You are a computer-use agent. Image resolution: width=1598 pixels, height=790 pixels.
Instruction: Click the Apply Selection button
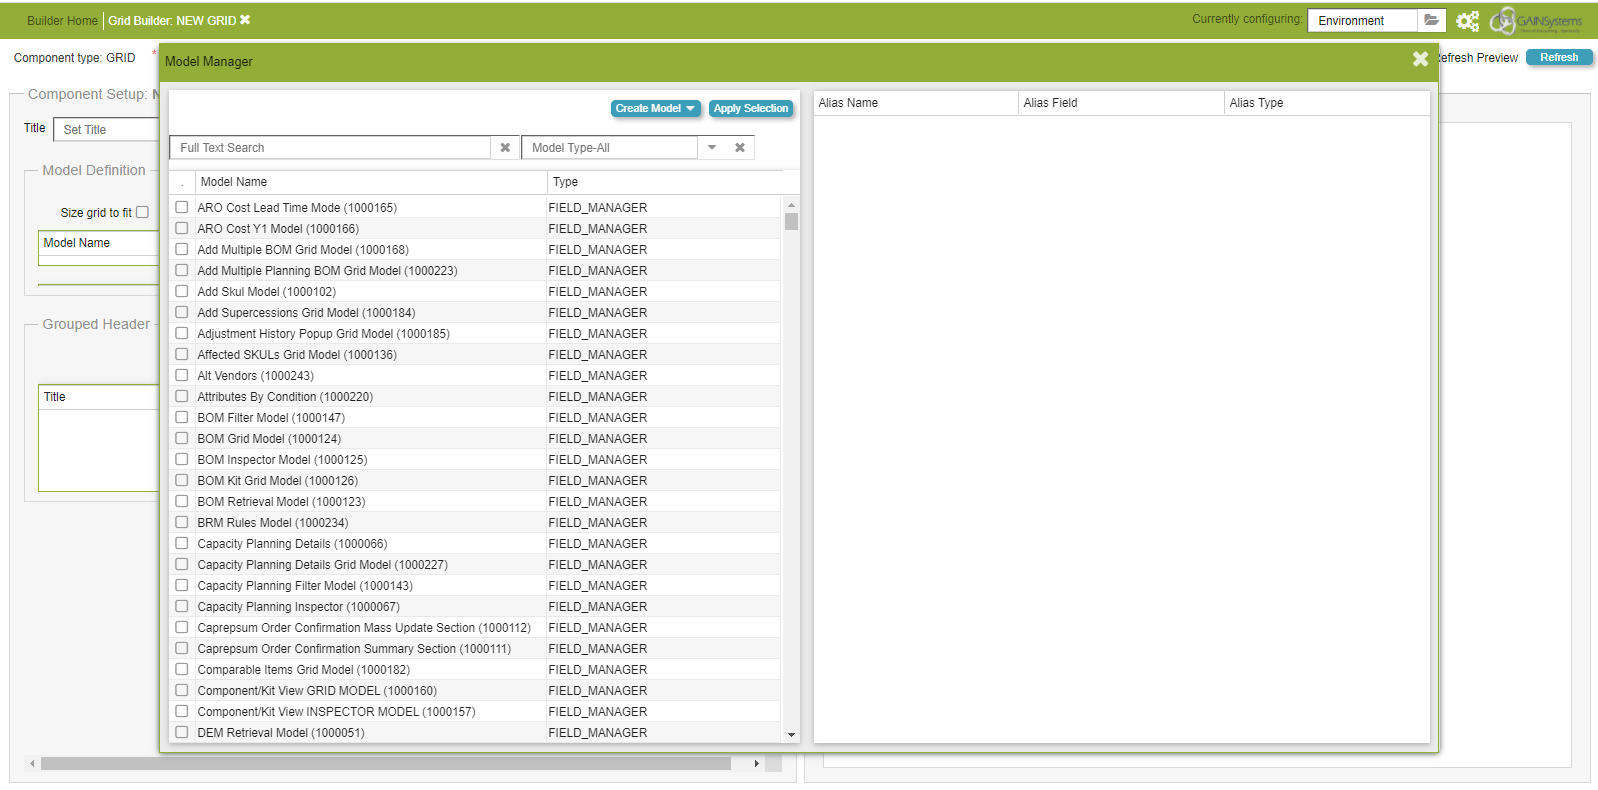[x=751, y=108]
